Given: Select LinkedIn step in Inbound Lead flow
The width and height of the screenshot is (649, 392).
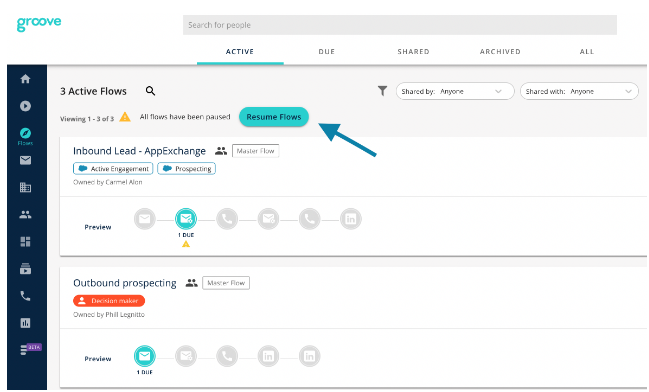Looking at the screenshot, I should pyautogui.click(x=351, y=219).
